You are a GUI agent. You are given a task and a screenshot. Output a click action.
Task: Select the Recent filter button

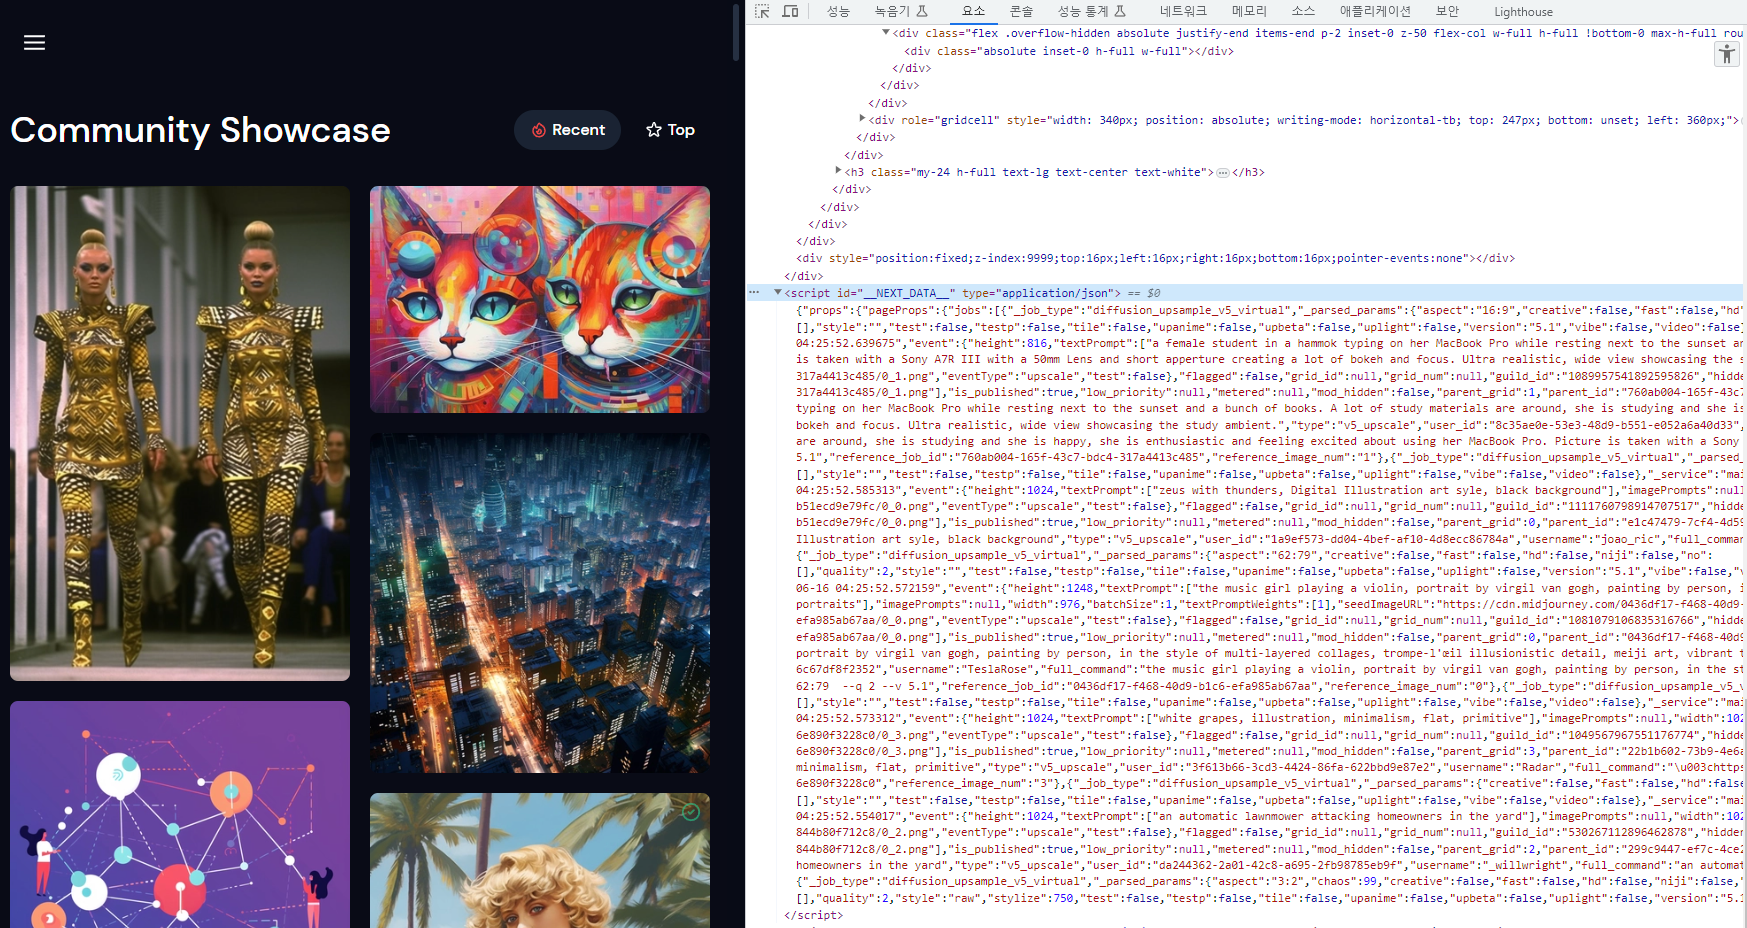coord(567,130)
